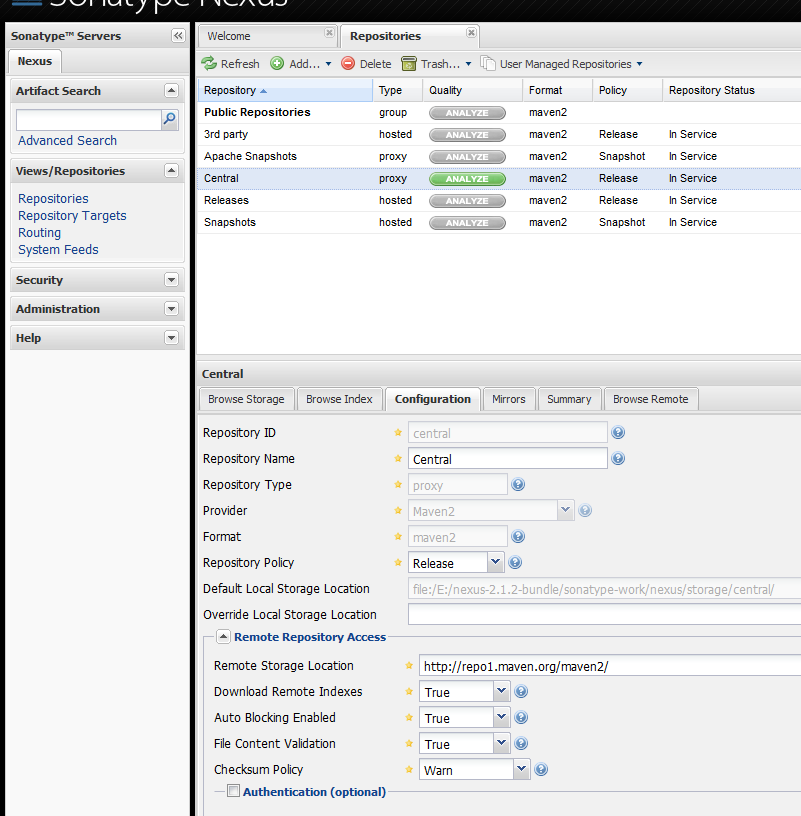
Task: Click the Remote Storage Location field
Action: coord(610,666)
